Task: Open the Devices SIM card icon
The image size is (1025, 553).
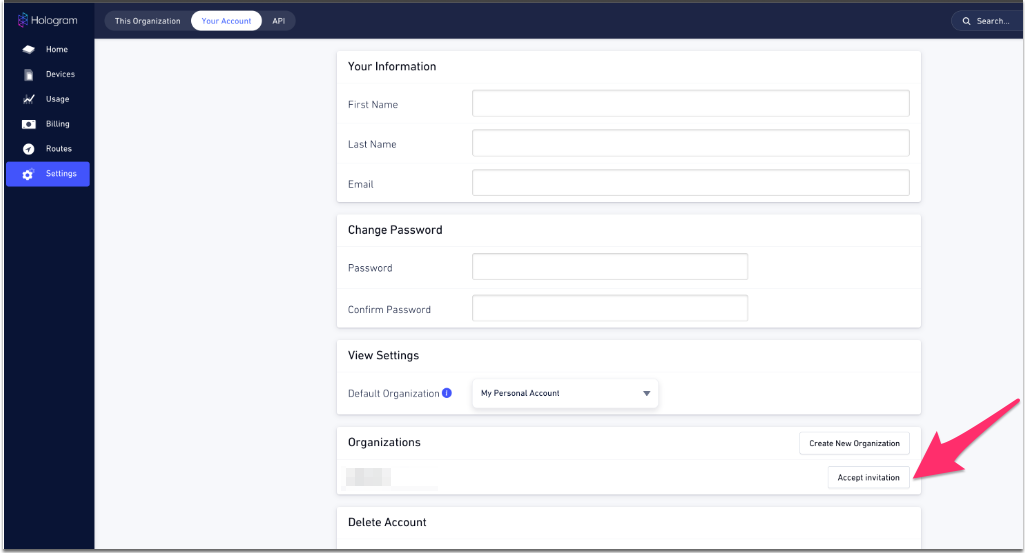Action: 28,75
